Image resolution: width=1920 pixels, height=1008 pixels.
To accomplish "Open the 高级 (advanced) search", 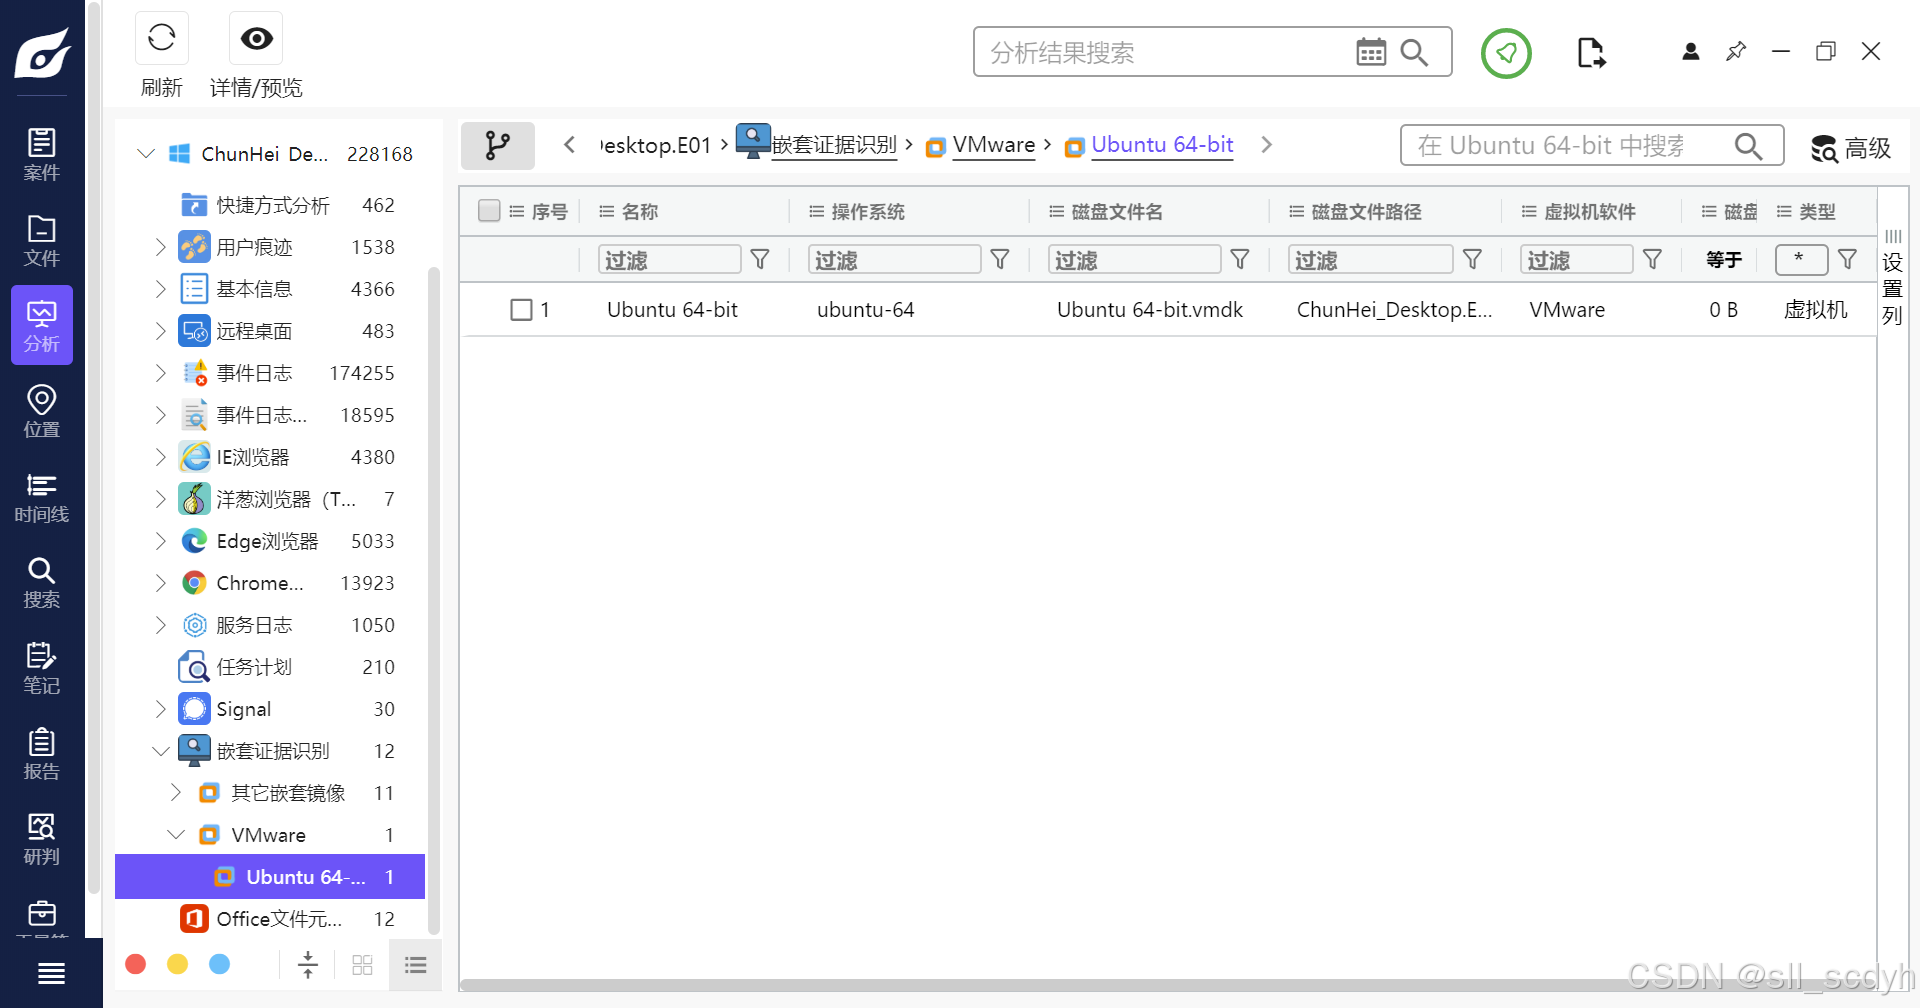I will pos(1851,148).
